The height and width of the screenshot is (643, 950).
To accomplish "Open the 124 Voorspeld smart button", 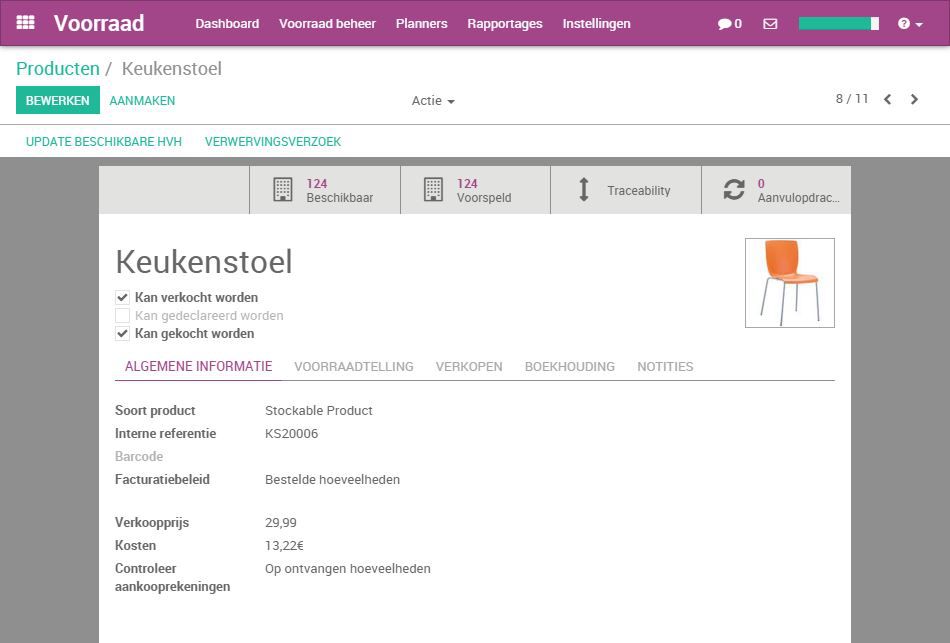I will tap(473, 189).
